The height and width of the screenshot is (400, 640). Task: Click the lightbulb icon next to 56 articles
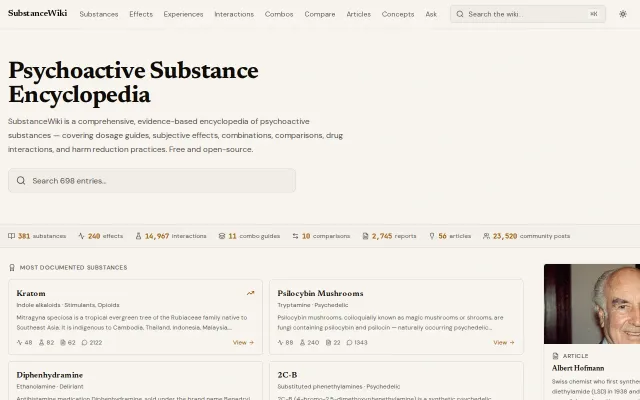point(432,236)
